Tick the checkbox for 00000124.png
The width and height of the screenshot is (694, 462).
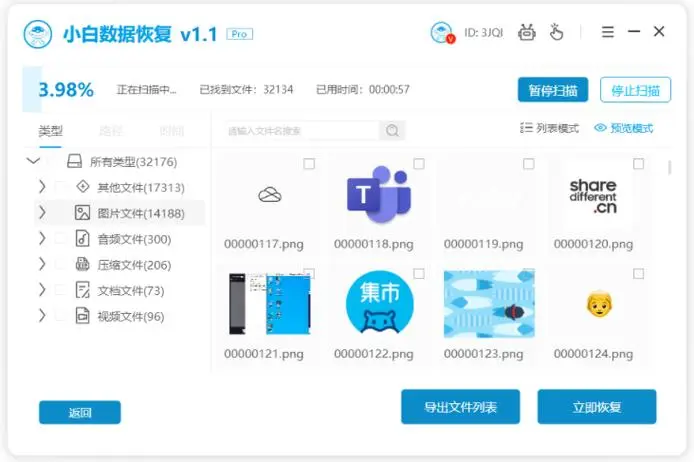tap(638, 274)
